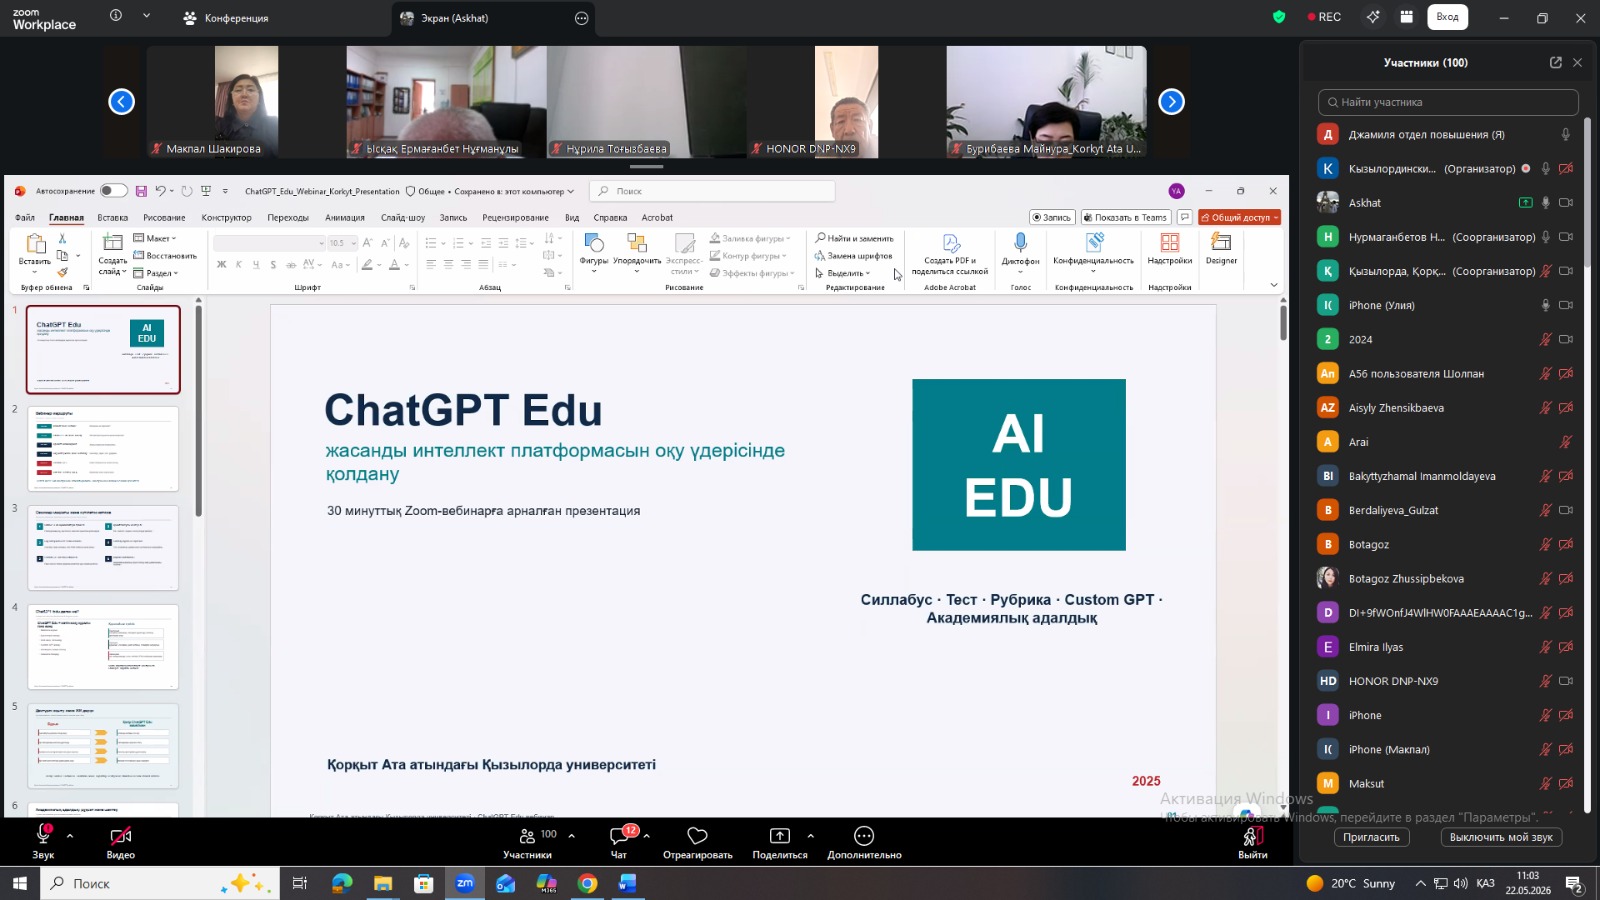Toggle text shadow S button
1600x900 pixels.
(273, 265)
